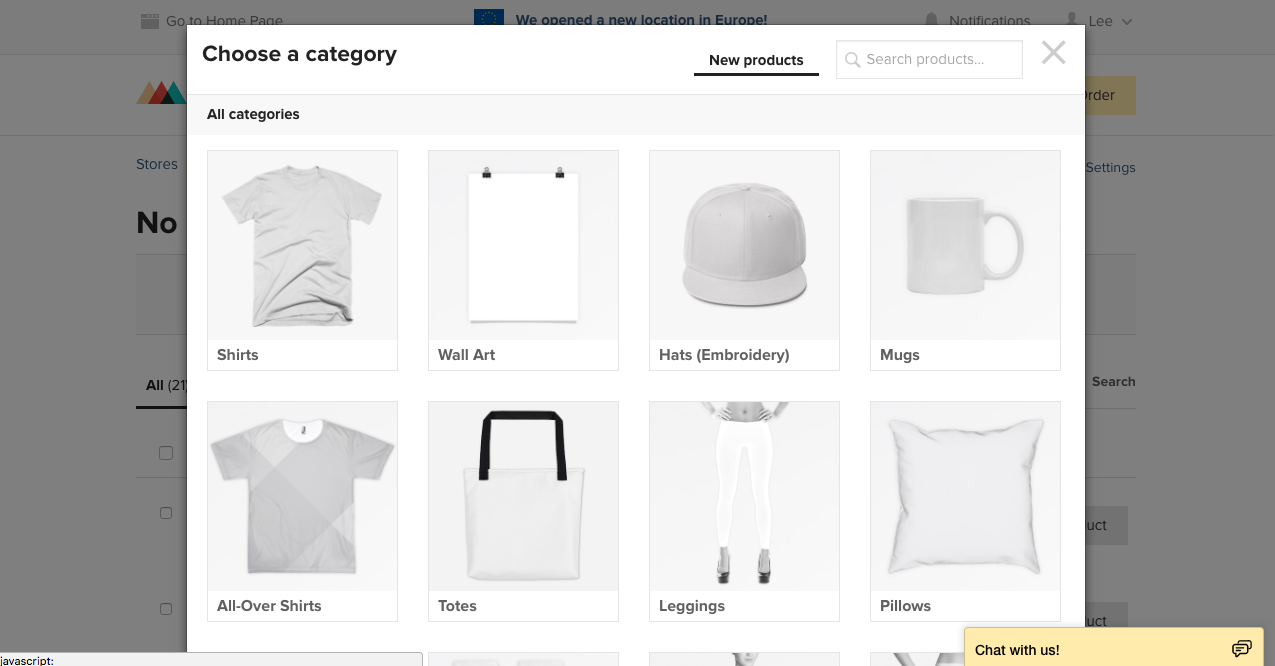The width and height of the screenshot is (1275, 666).
Task: Pick the Pillows category image
Action: pos(965,496)
